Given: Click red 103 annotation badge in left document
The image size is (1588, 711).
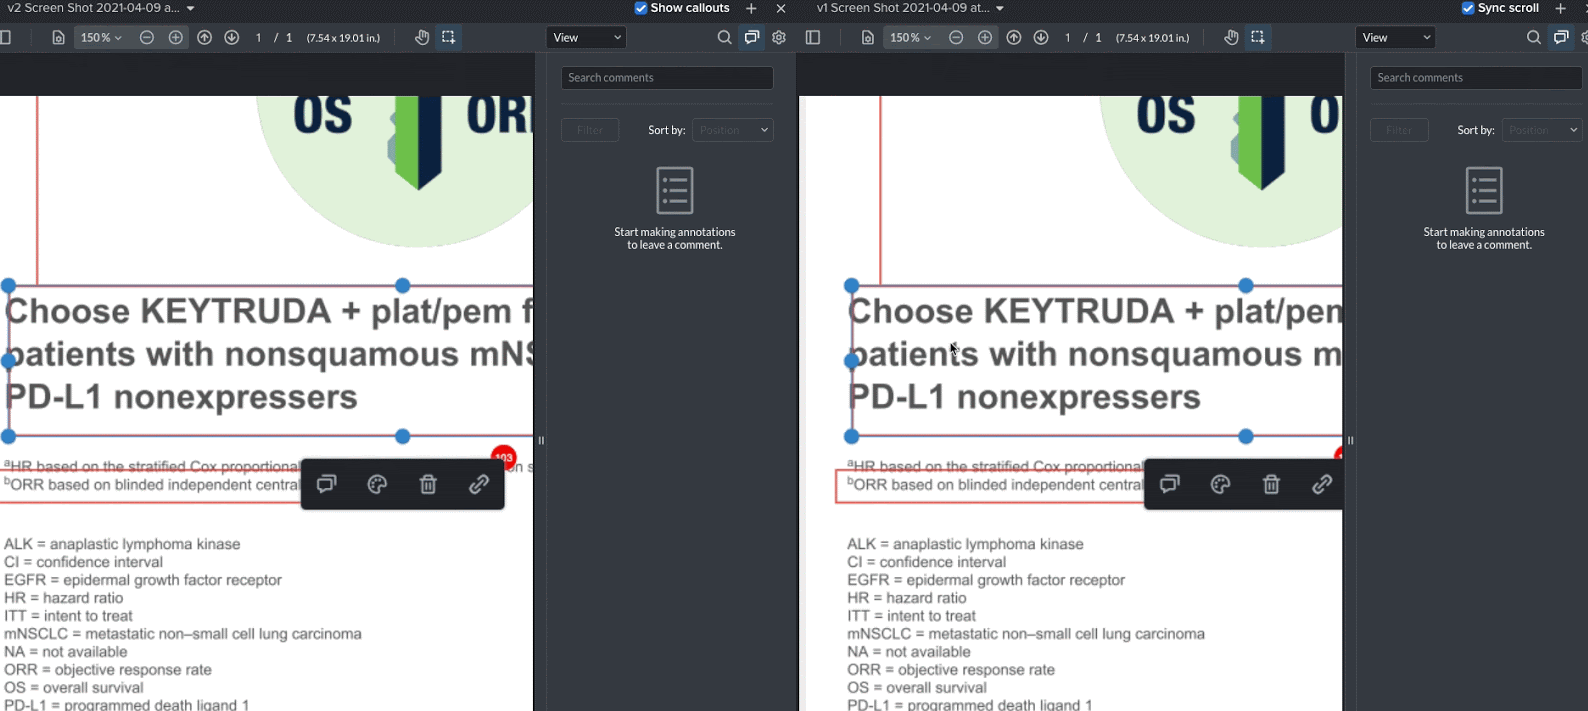Looking at the screenshot, I should [x=504, y=457].
